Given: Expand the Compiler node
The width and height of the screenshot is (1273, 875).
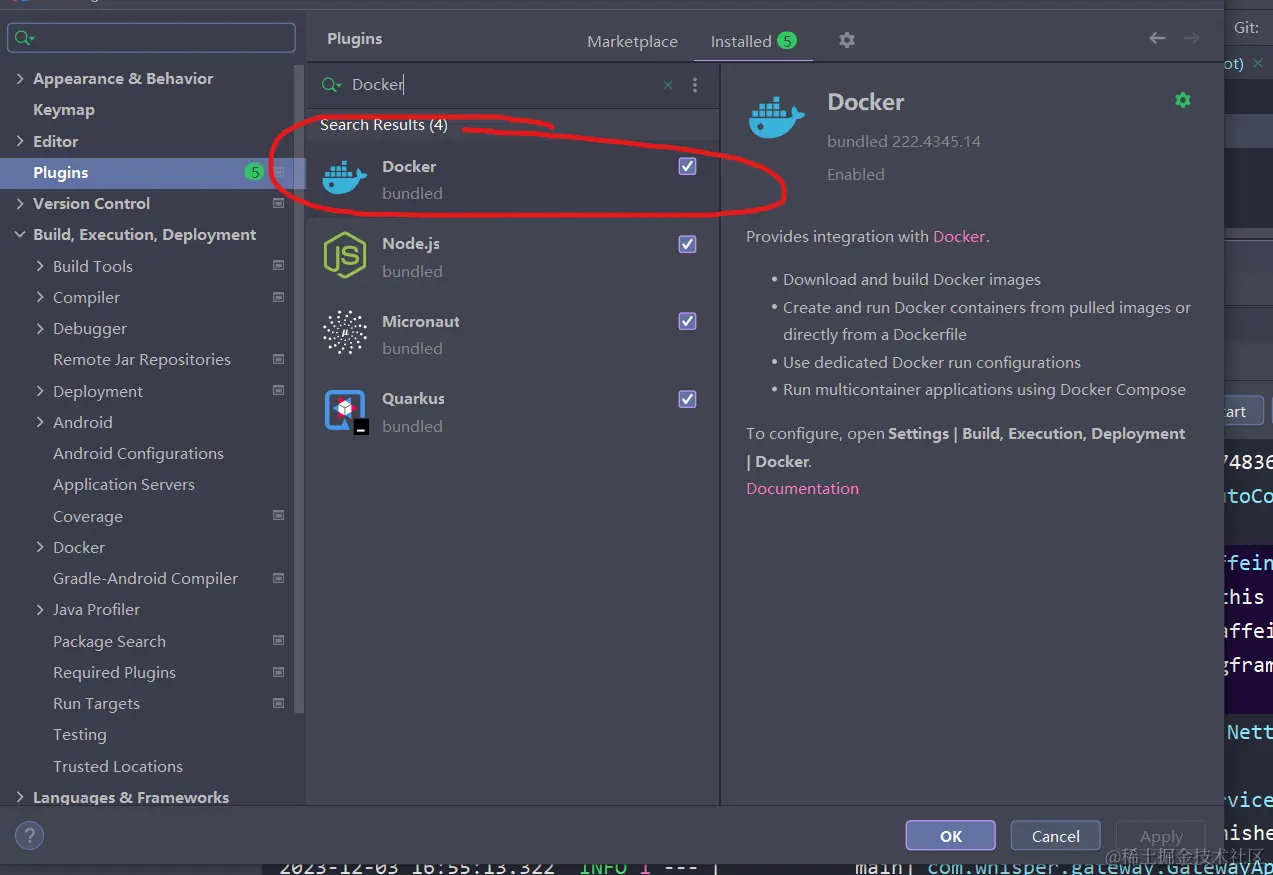Looking at the screenshot, I should pyautogui.click(x=40, y=297).
